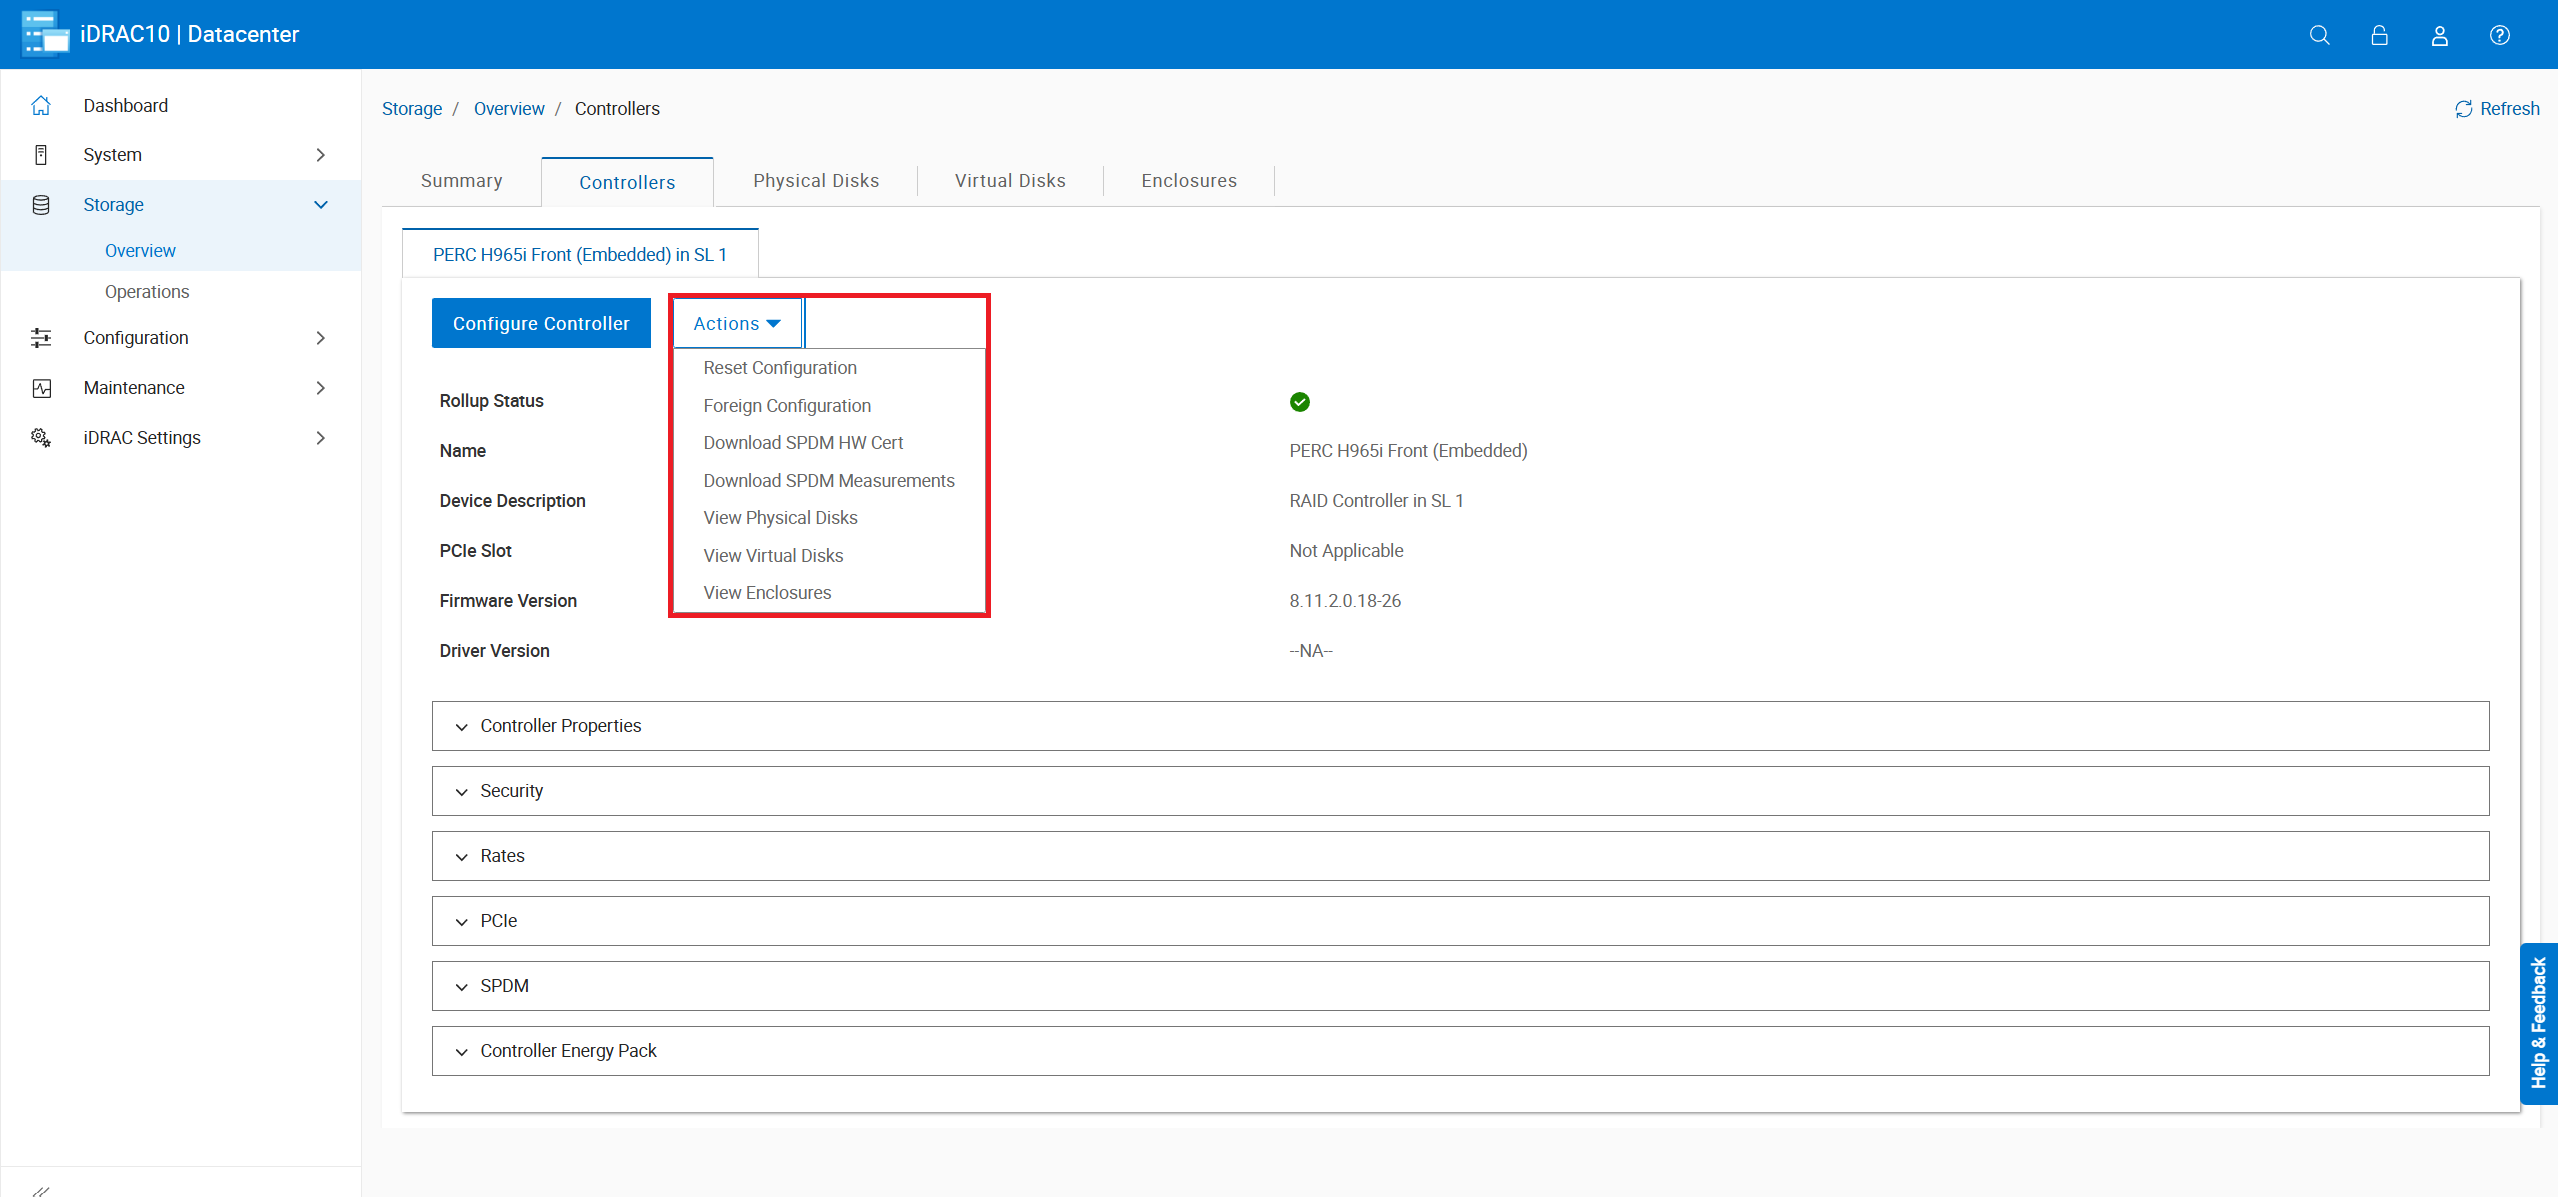Choose Download SPDM Measurements menu item
The height and width of the screenshot is (1197, 2558).
pyautogui.click(x=828, y=481)
